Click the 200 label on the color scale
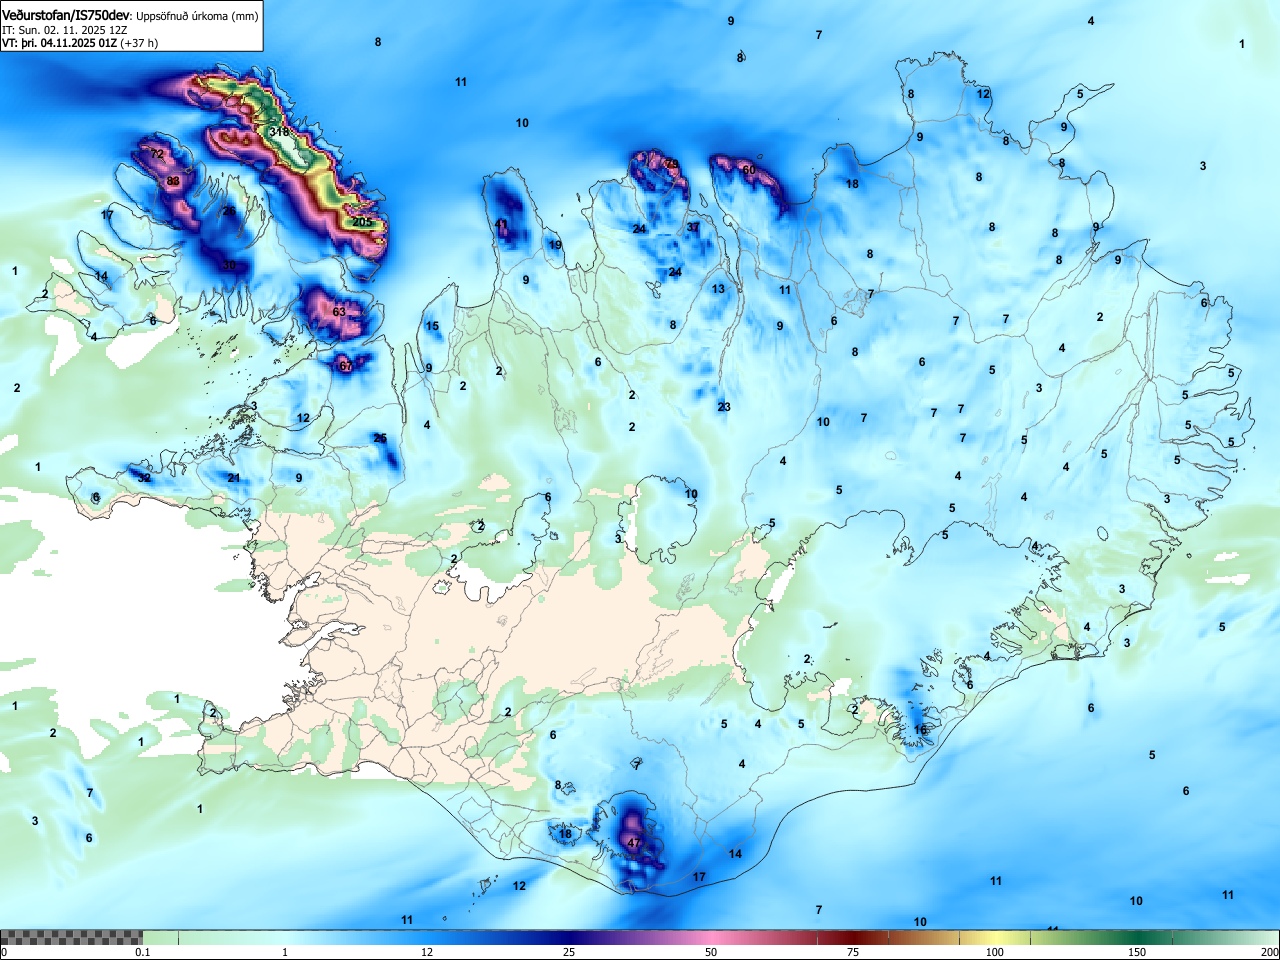The height and width of the screenshot is (960, 1280). pyautogui.click(x=1269, y=952)
